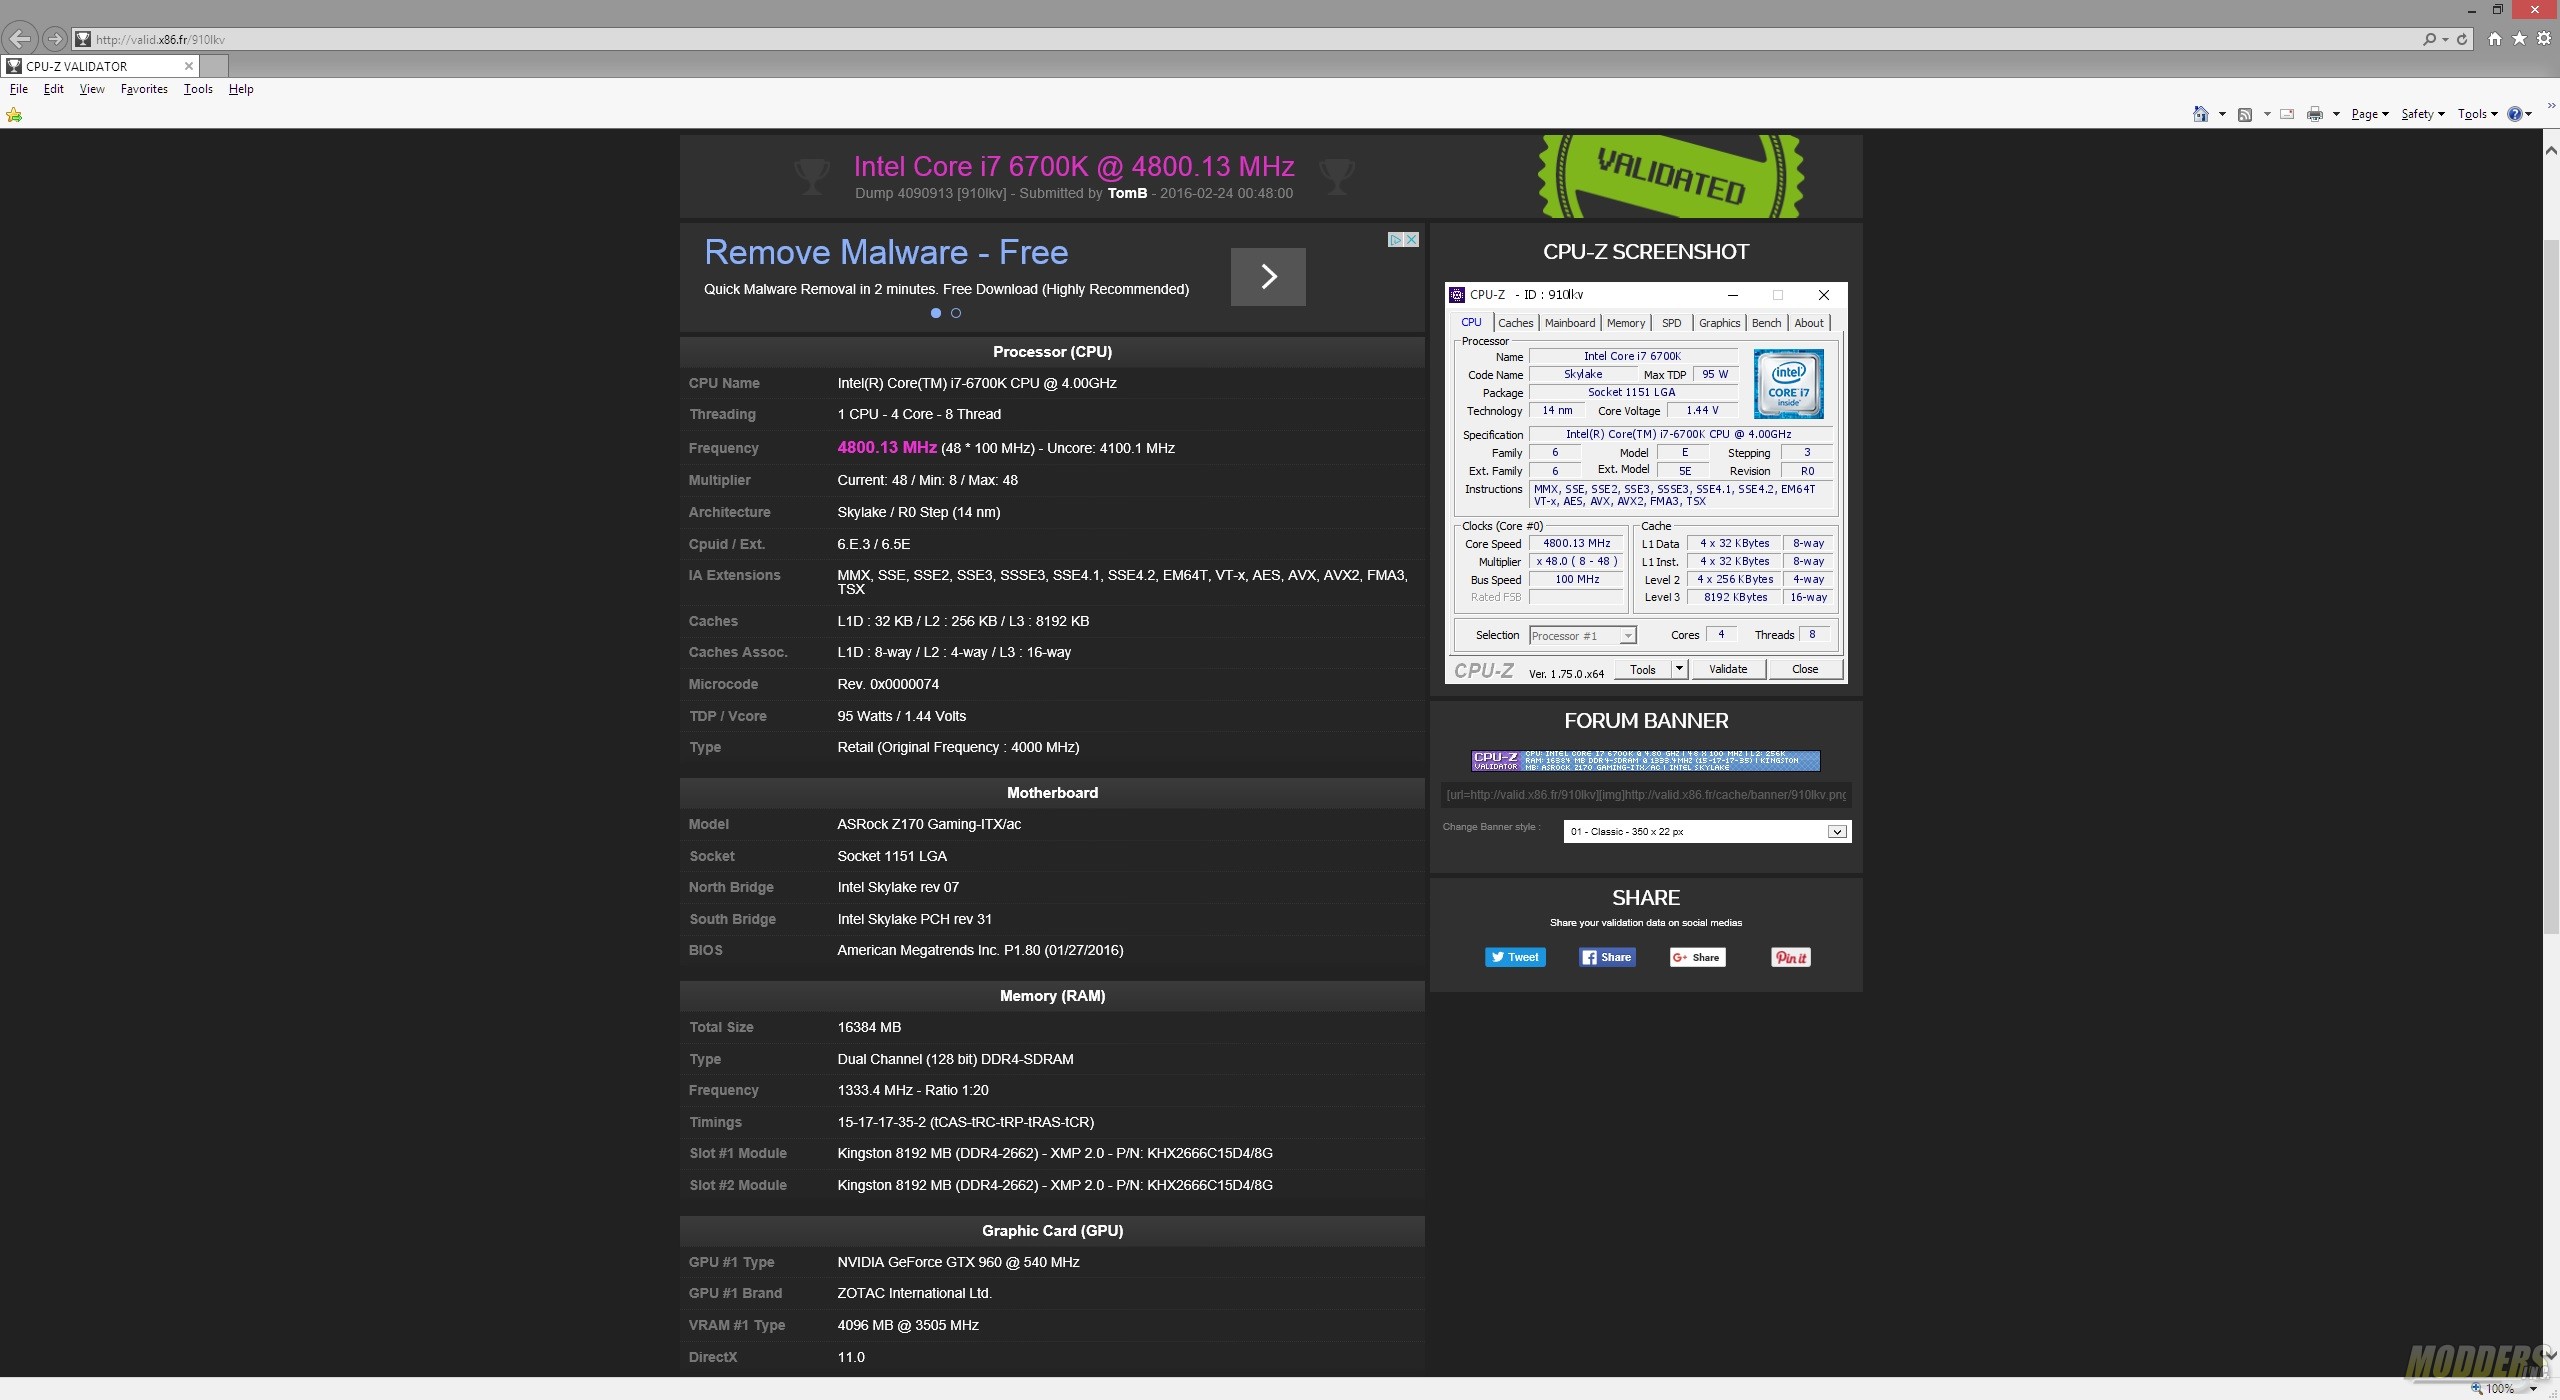Viewport: 2560px width, 1400px height.
Task: Click the RSS feeds icon
Action: tap(2245, 114)
